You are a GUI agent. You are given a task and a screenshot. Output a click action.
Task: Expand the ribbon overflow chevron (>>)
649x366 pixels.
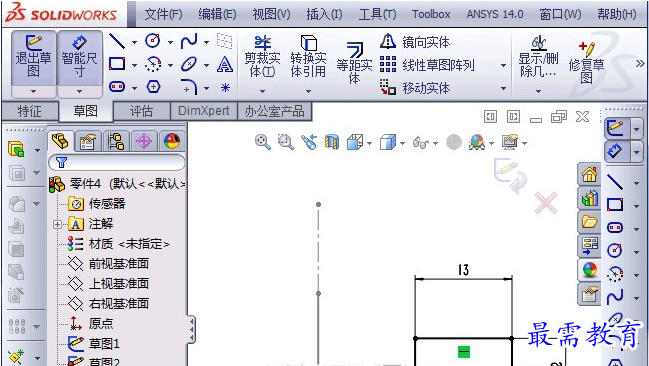pyautogui.click(x=640, y=63)
